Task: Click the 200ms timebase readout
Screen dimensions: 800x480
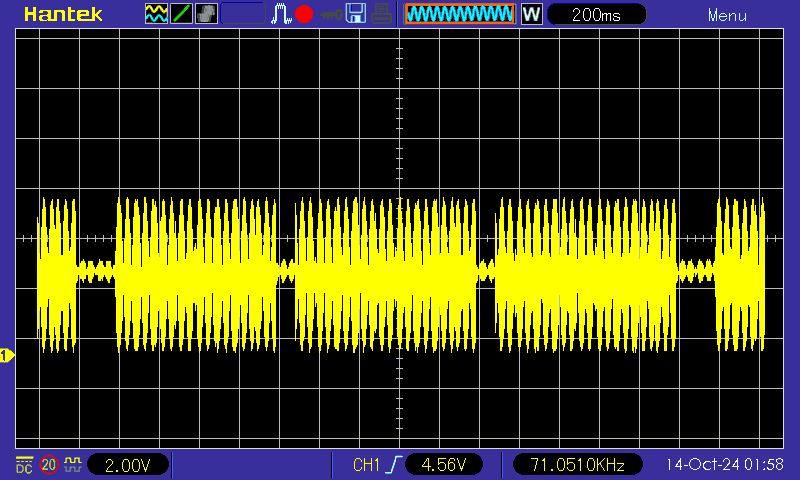Action: (x=596, y=14)
